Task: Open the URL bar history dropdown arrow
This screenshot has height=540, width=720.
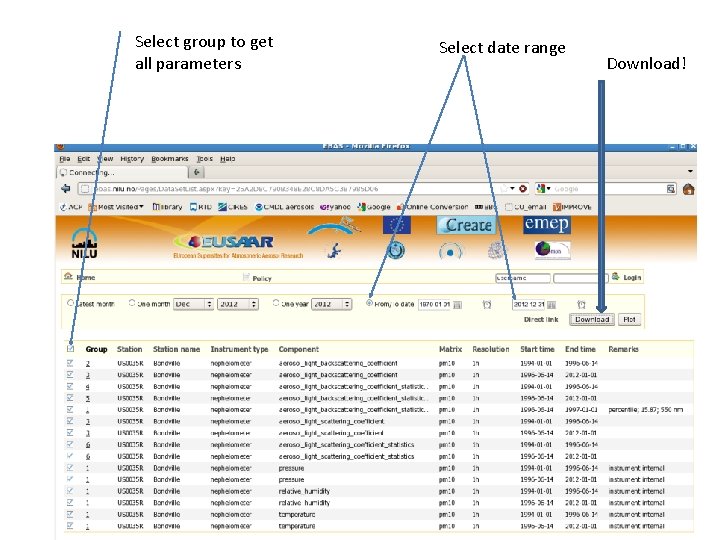Action: point(512,189)
